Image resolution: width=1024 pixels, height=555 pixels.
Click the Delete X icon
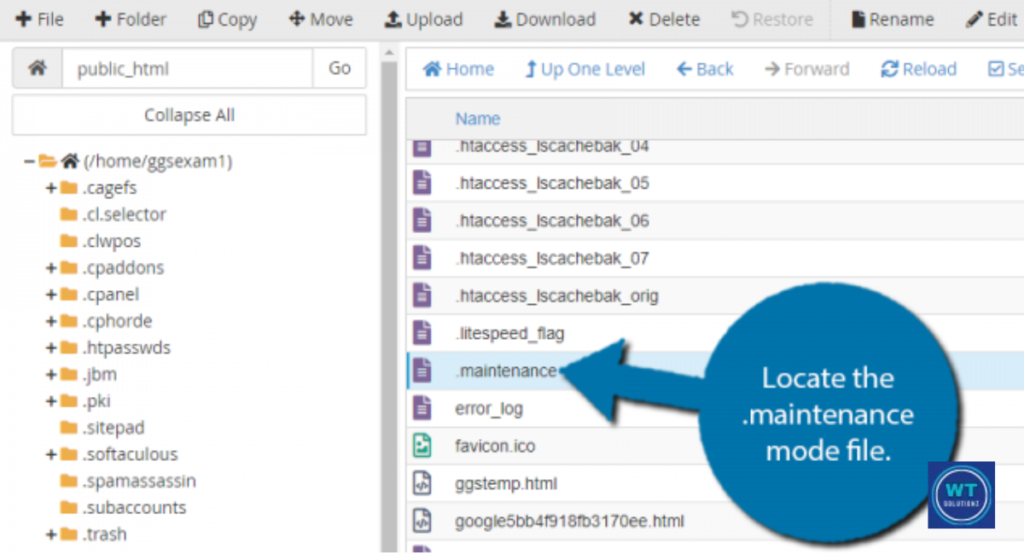click(636, 20)
